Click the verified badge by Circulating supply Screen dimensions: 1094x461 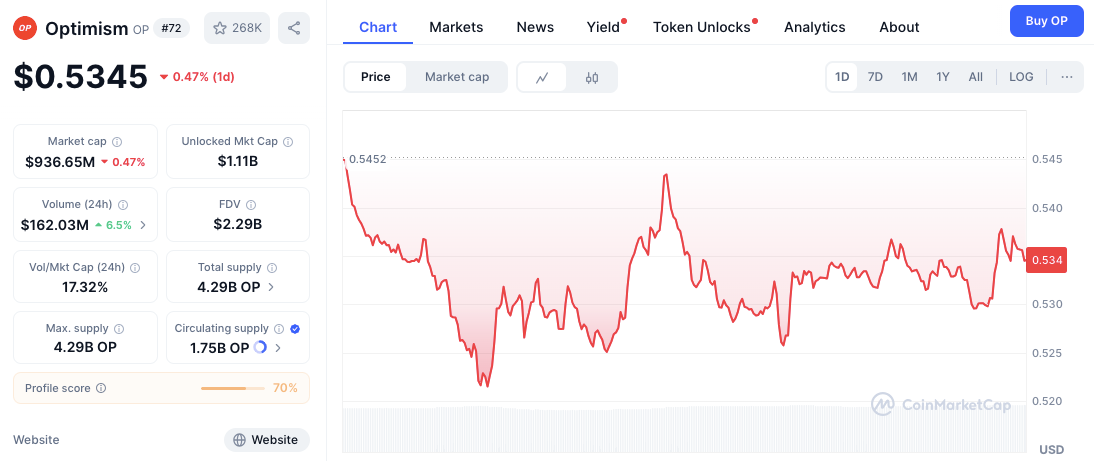[295, 328]
